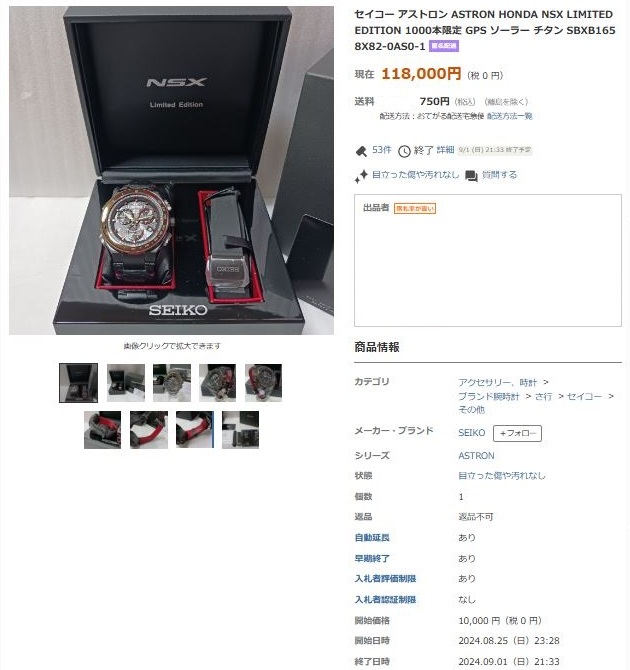
Task: Select the fifth thumbnail with red strap
Action: [x=263, y=383]
